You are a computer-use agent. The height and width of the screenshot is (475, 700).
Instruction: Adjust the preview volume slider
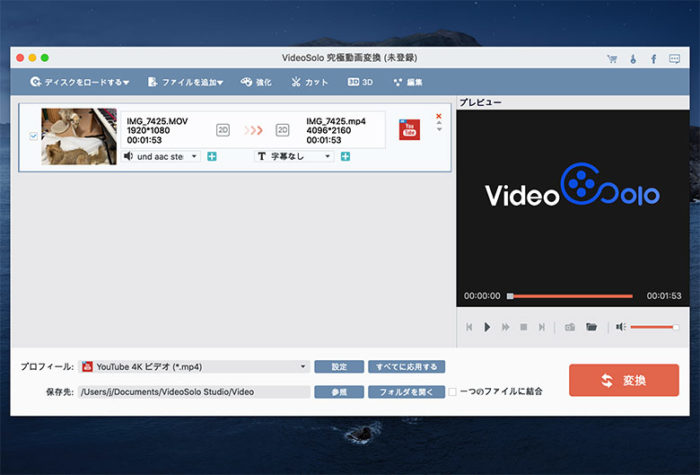point(654,327)
